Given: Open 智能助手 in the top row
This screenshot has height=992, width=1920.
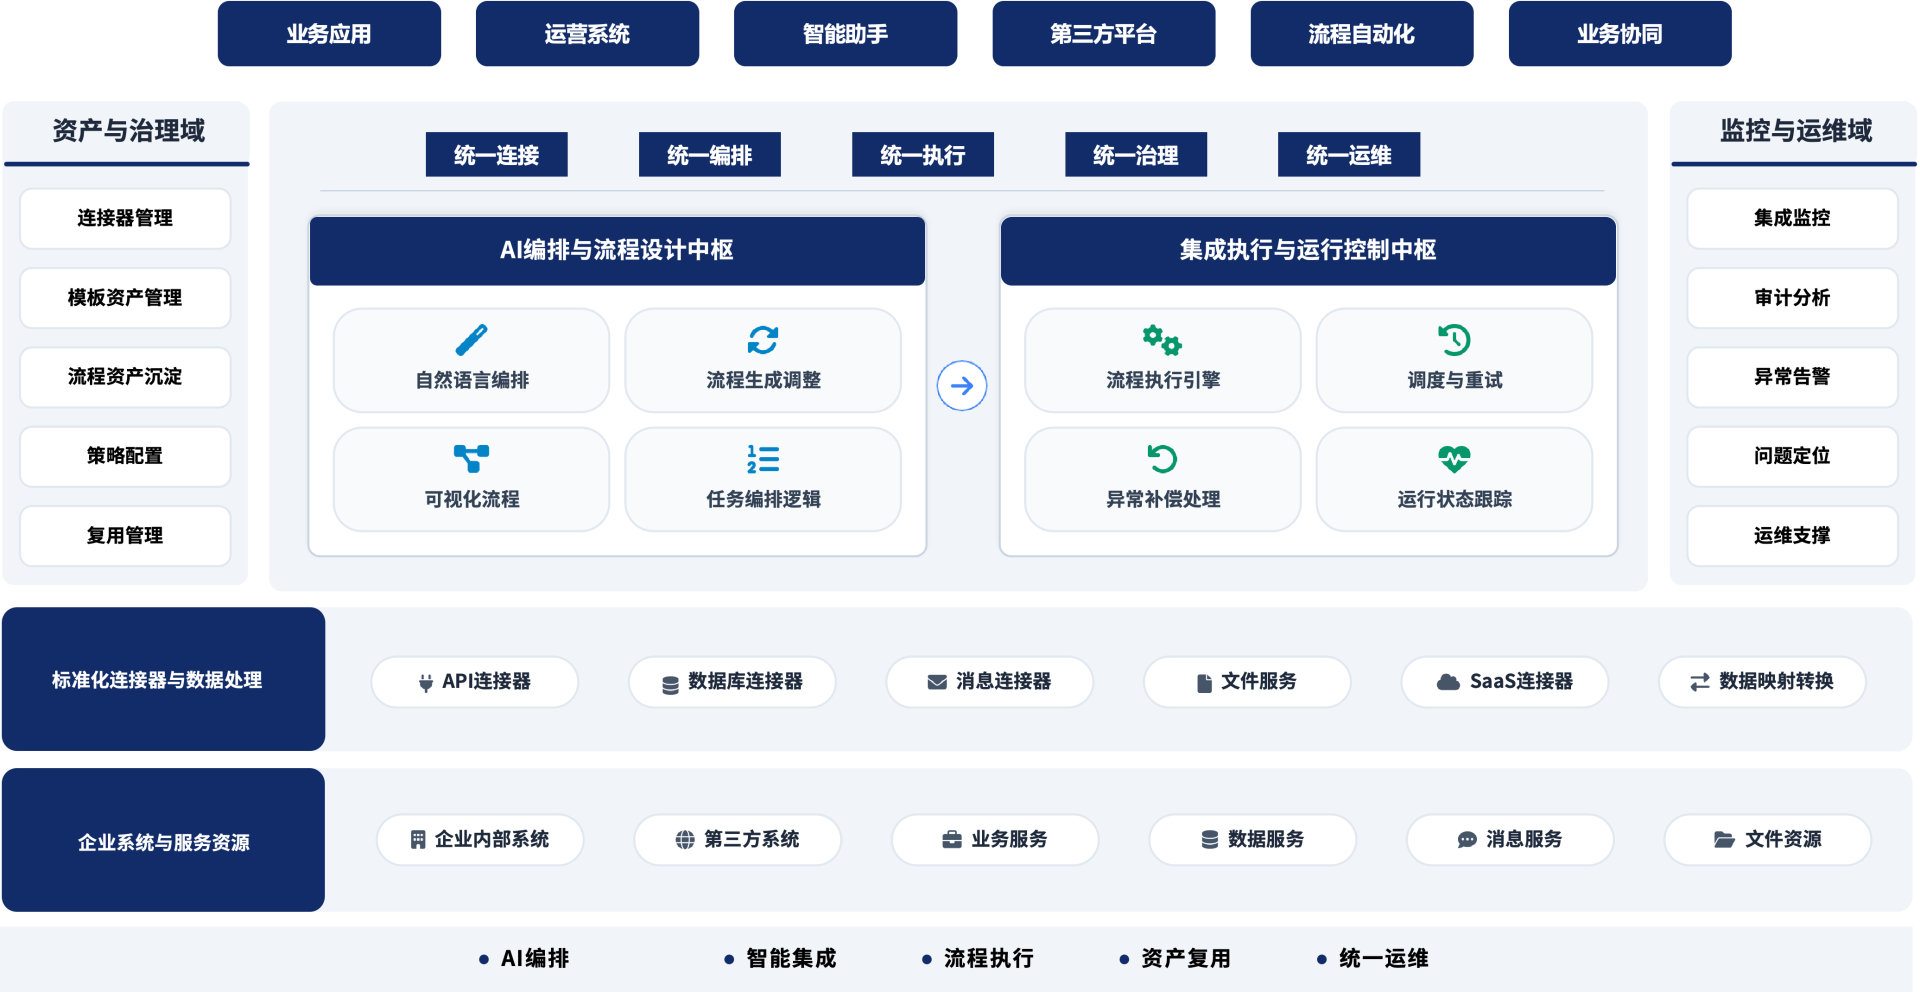Looking at the screenshot, I should [845, 34].
